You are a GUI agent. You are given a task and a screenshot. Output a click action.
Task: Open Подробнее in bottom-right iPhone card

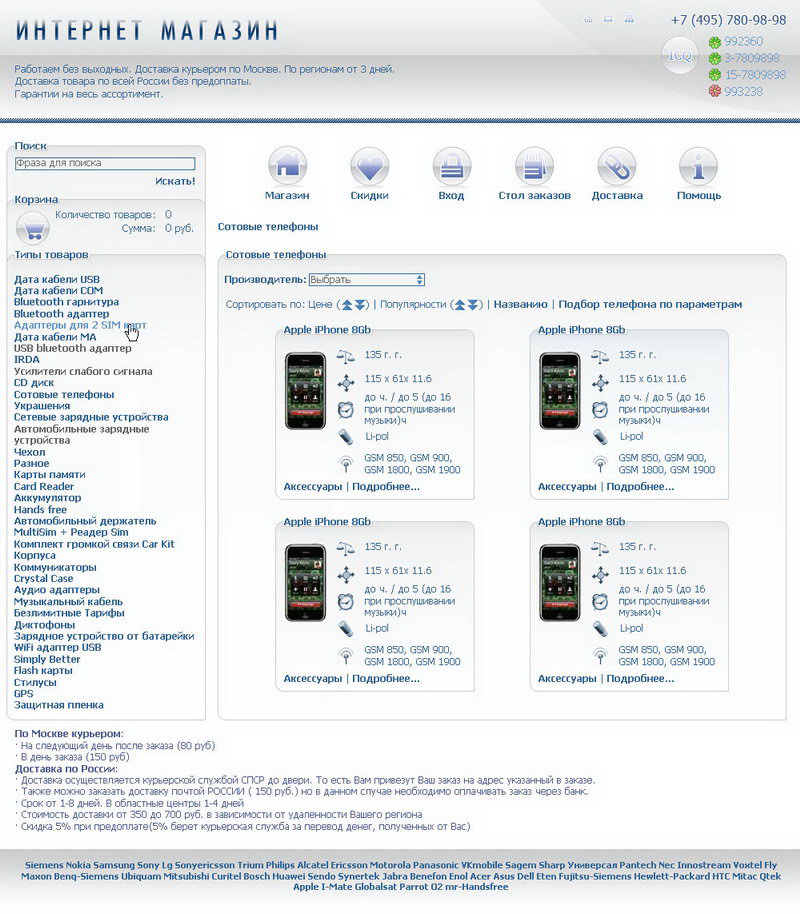coord(640,679)
